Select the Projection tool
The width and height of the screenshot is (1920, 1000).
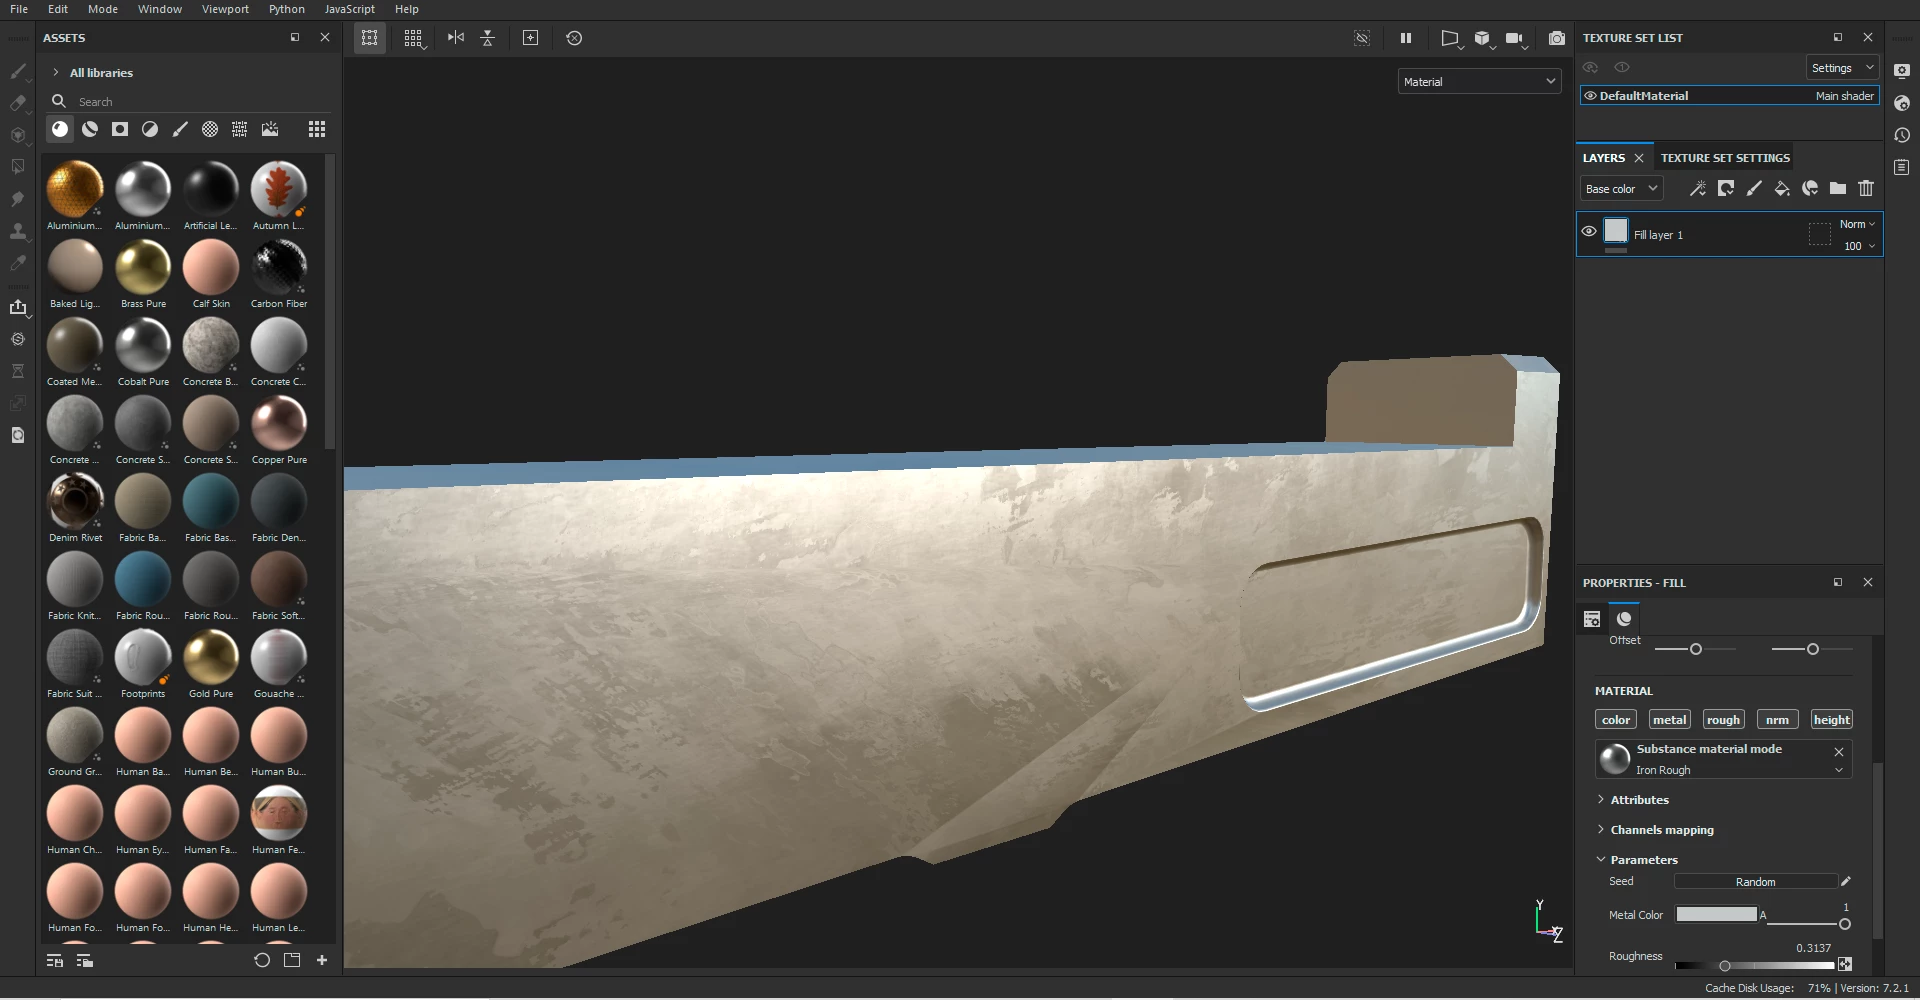point(18,135)
